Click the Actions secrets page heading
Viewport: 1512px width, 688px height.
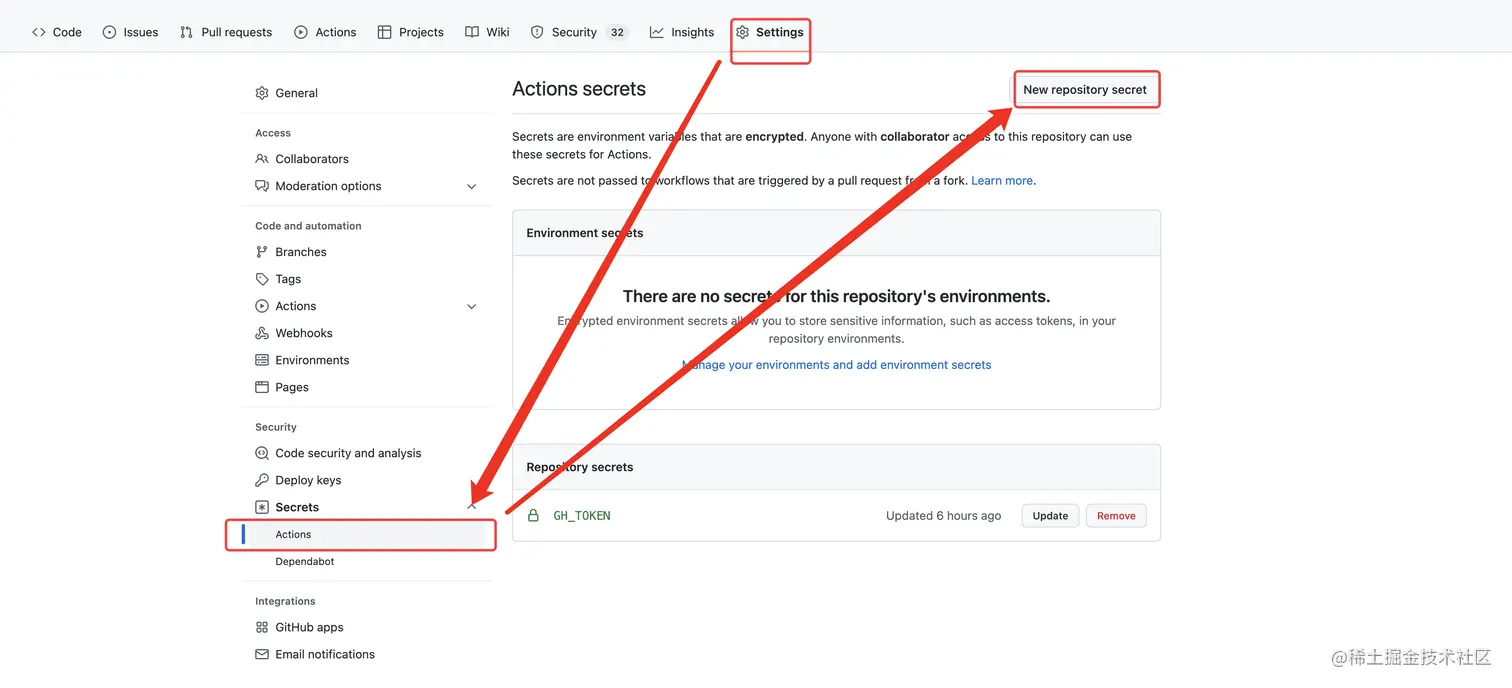click(x=579, y=89)
